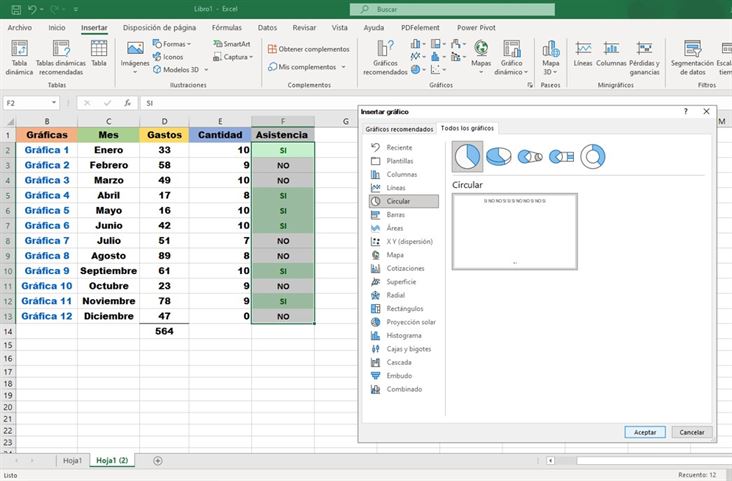Select the Todos los gráficos tab

coord(467,128)
